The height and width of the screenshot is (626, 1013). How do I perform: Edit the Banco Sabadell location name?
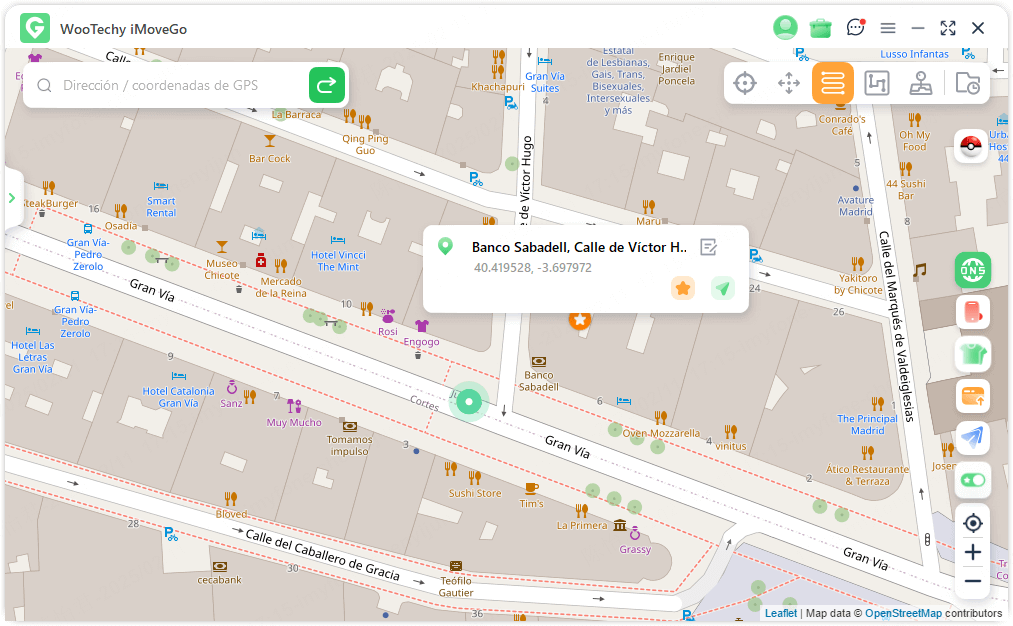[x=709, y=247]
